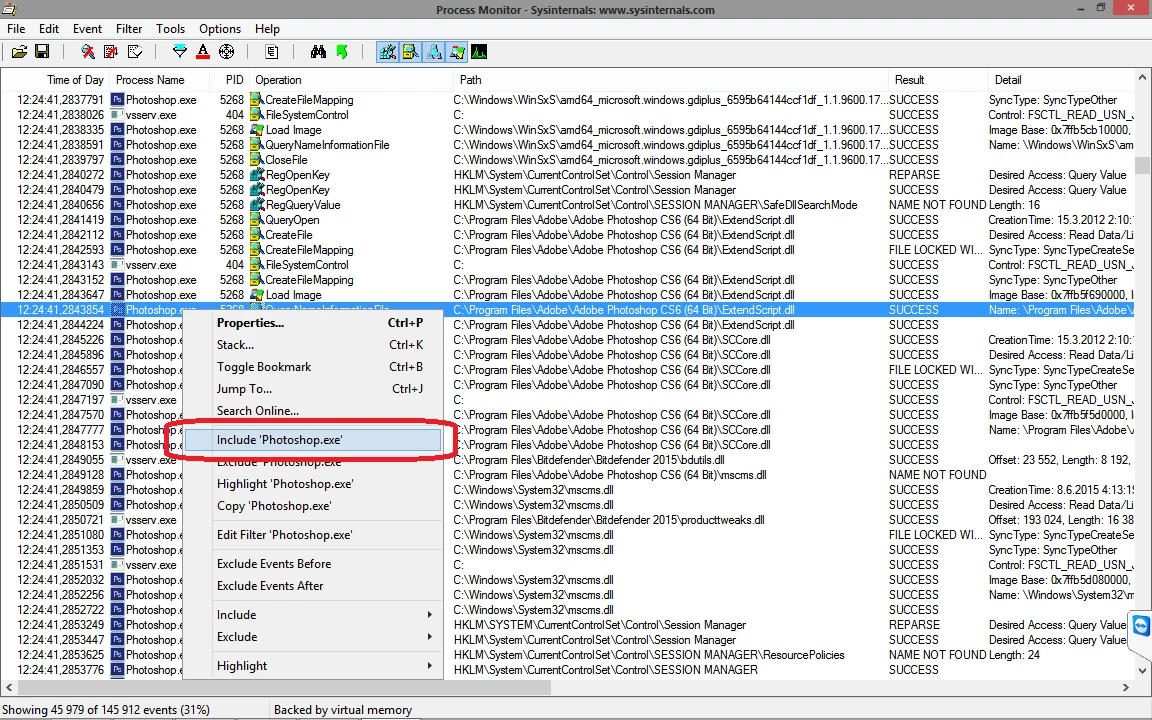Viewport: 1152px width, 720px height.
Task: Click the Open log file toolbar icon
Action: [20, 51]
